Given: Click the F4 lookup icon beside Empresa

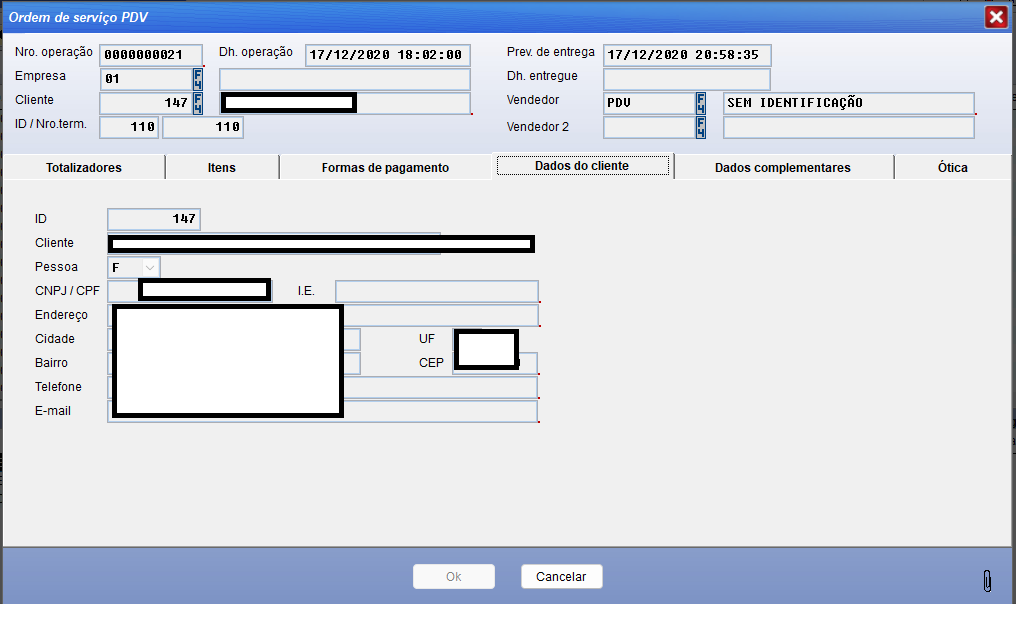Looking at the screenshot, I should tap(197, 79).
